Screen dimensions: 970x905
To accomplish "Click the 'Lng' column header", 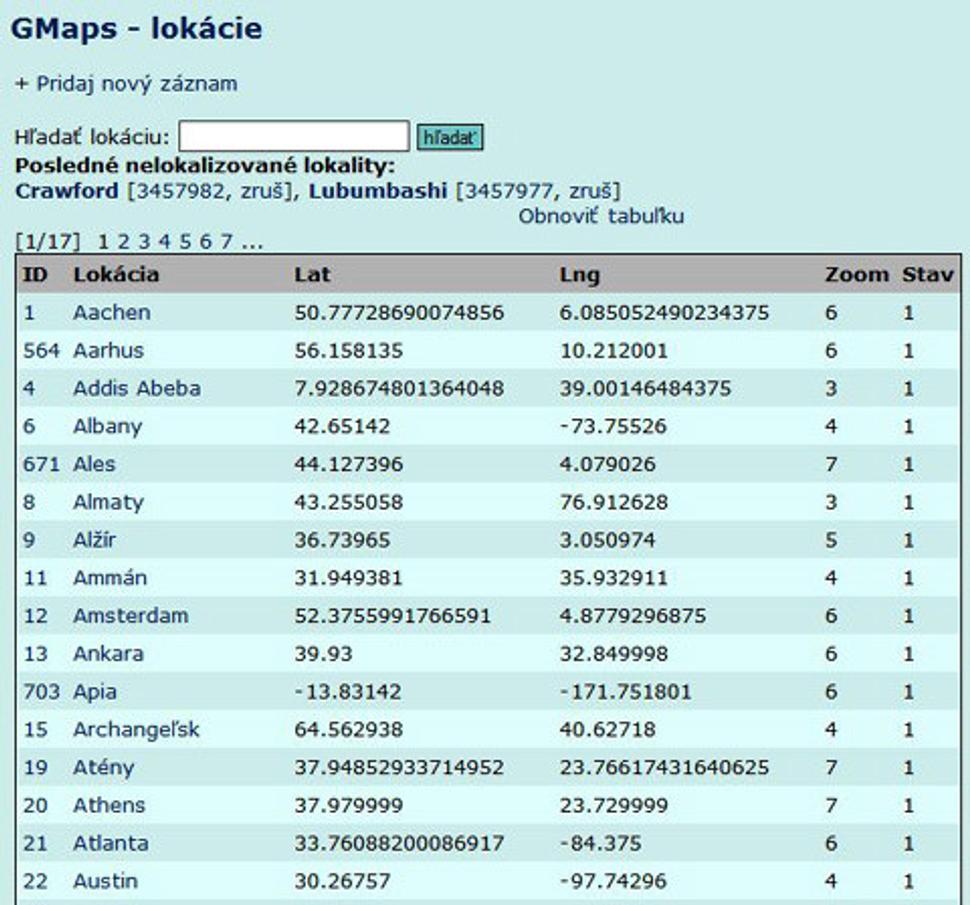I will click(x=579, y=275).
